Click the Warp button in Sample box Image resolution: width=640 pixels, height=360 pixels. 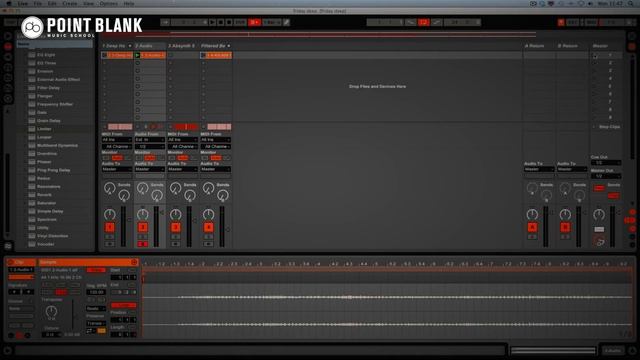pyautogui.click(x=96, y=270)
